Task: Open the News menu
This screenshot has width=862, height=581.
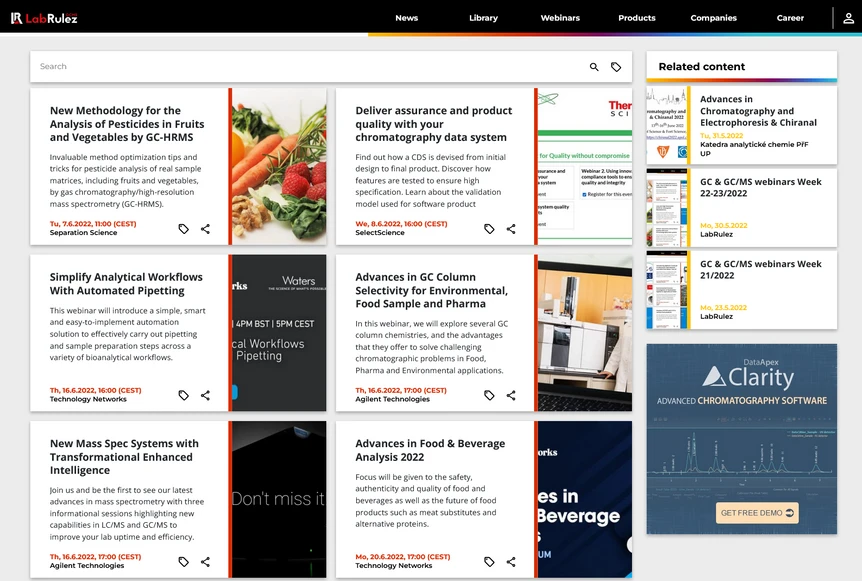Action: coord(406,18)
